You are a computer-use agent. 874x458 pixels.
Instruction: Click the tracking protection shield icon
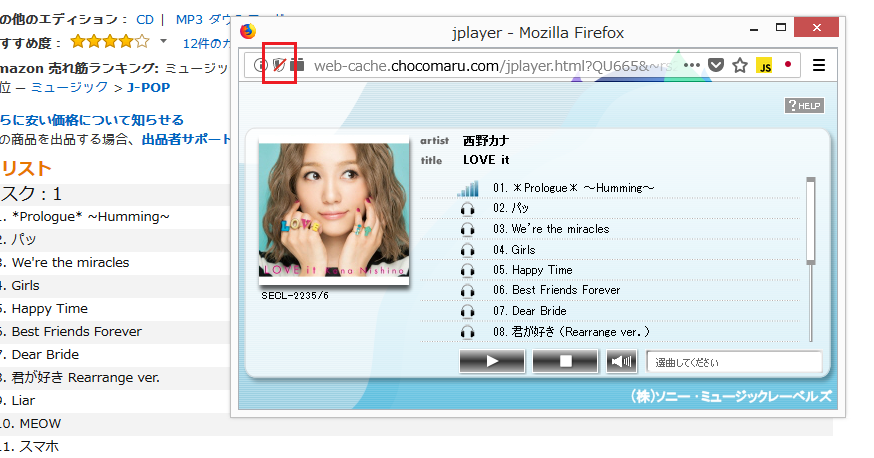coord(279,66)
